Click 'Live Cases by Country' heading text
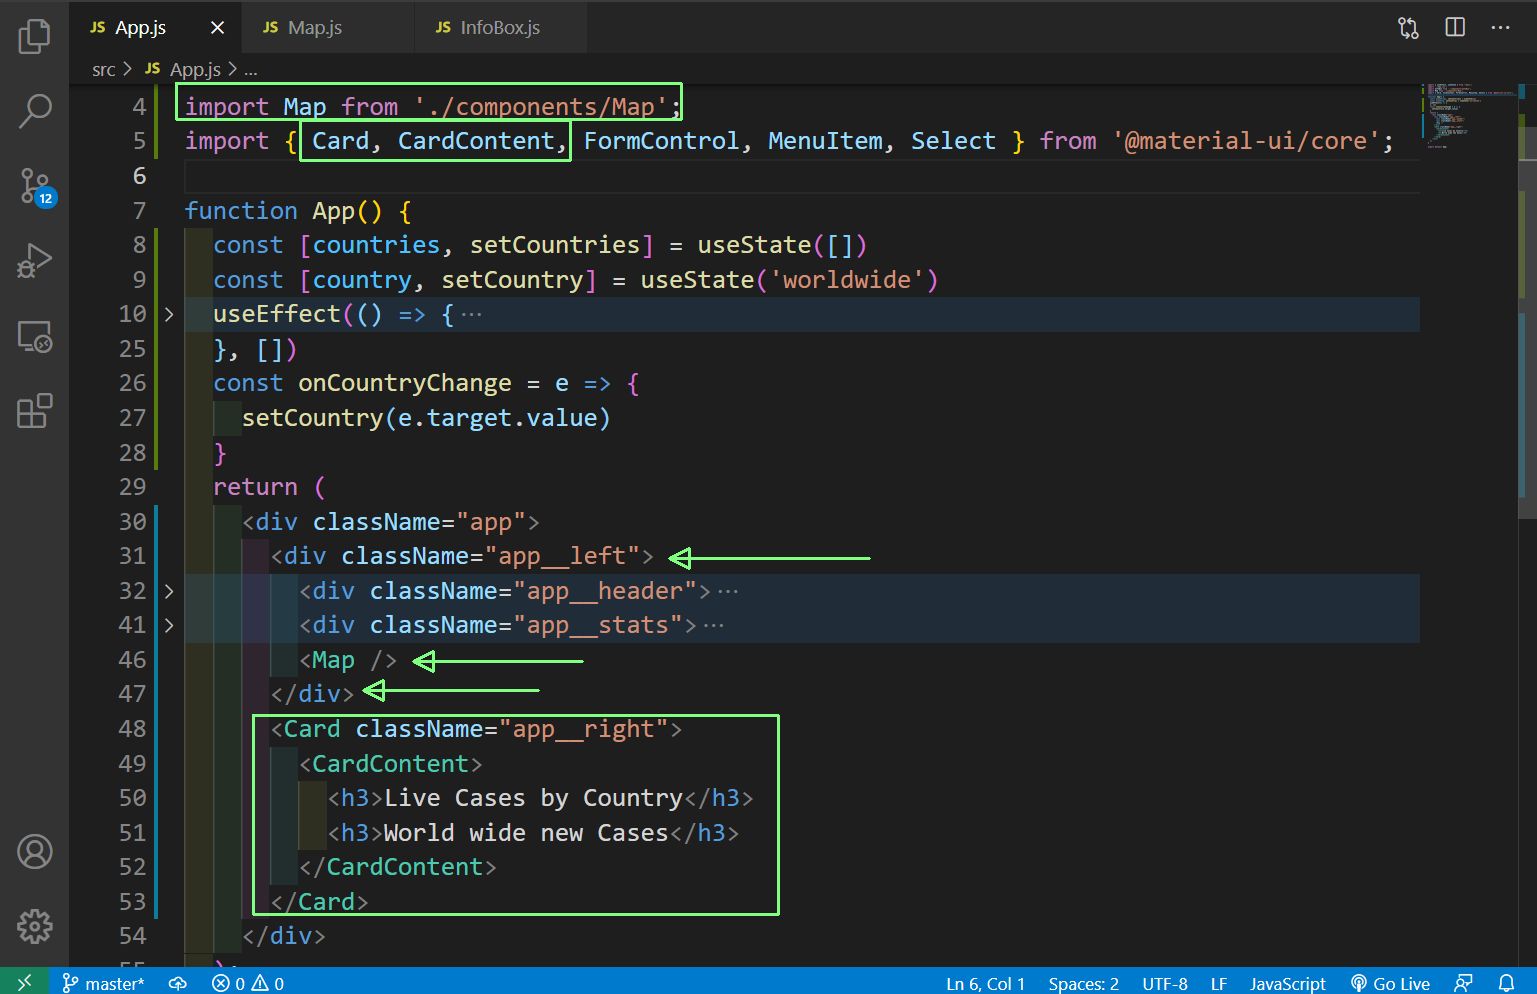The height and width of the screenshot is (994, 1537). [x=533, y=798]
